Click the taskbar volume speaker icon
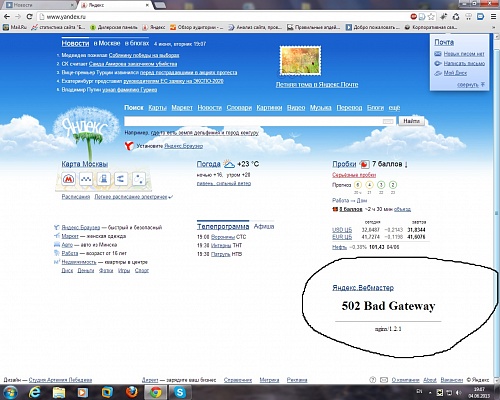The height and width of the screenshot is (400, 500). tap(459, 392)
